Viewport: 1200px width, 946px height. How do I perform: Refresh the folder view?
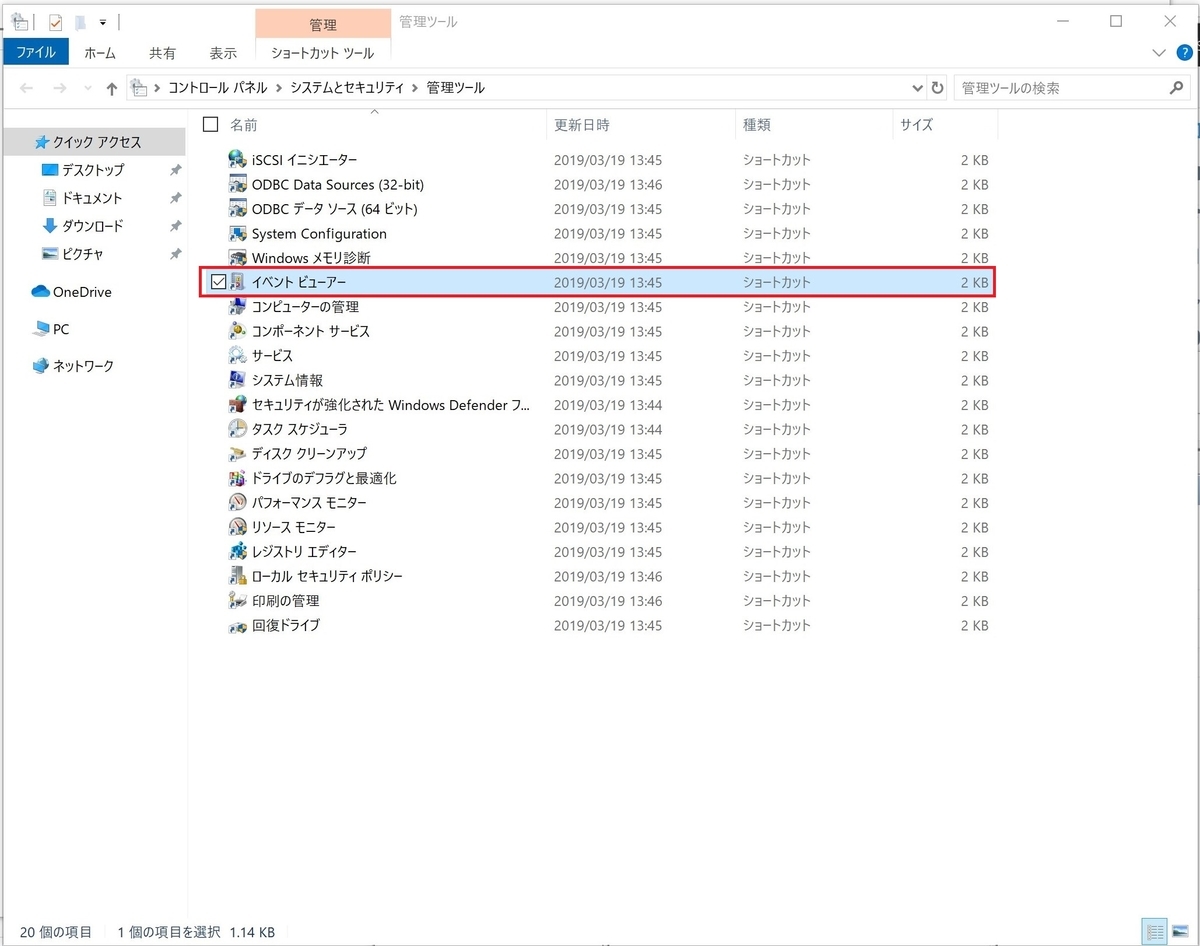(937, 88)
